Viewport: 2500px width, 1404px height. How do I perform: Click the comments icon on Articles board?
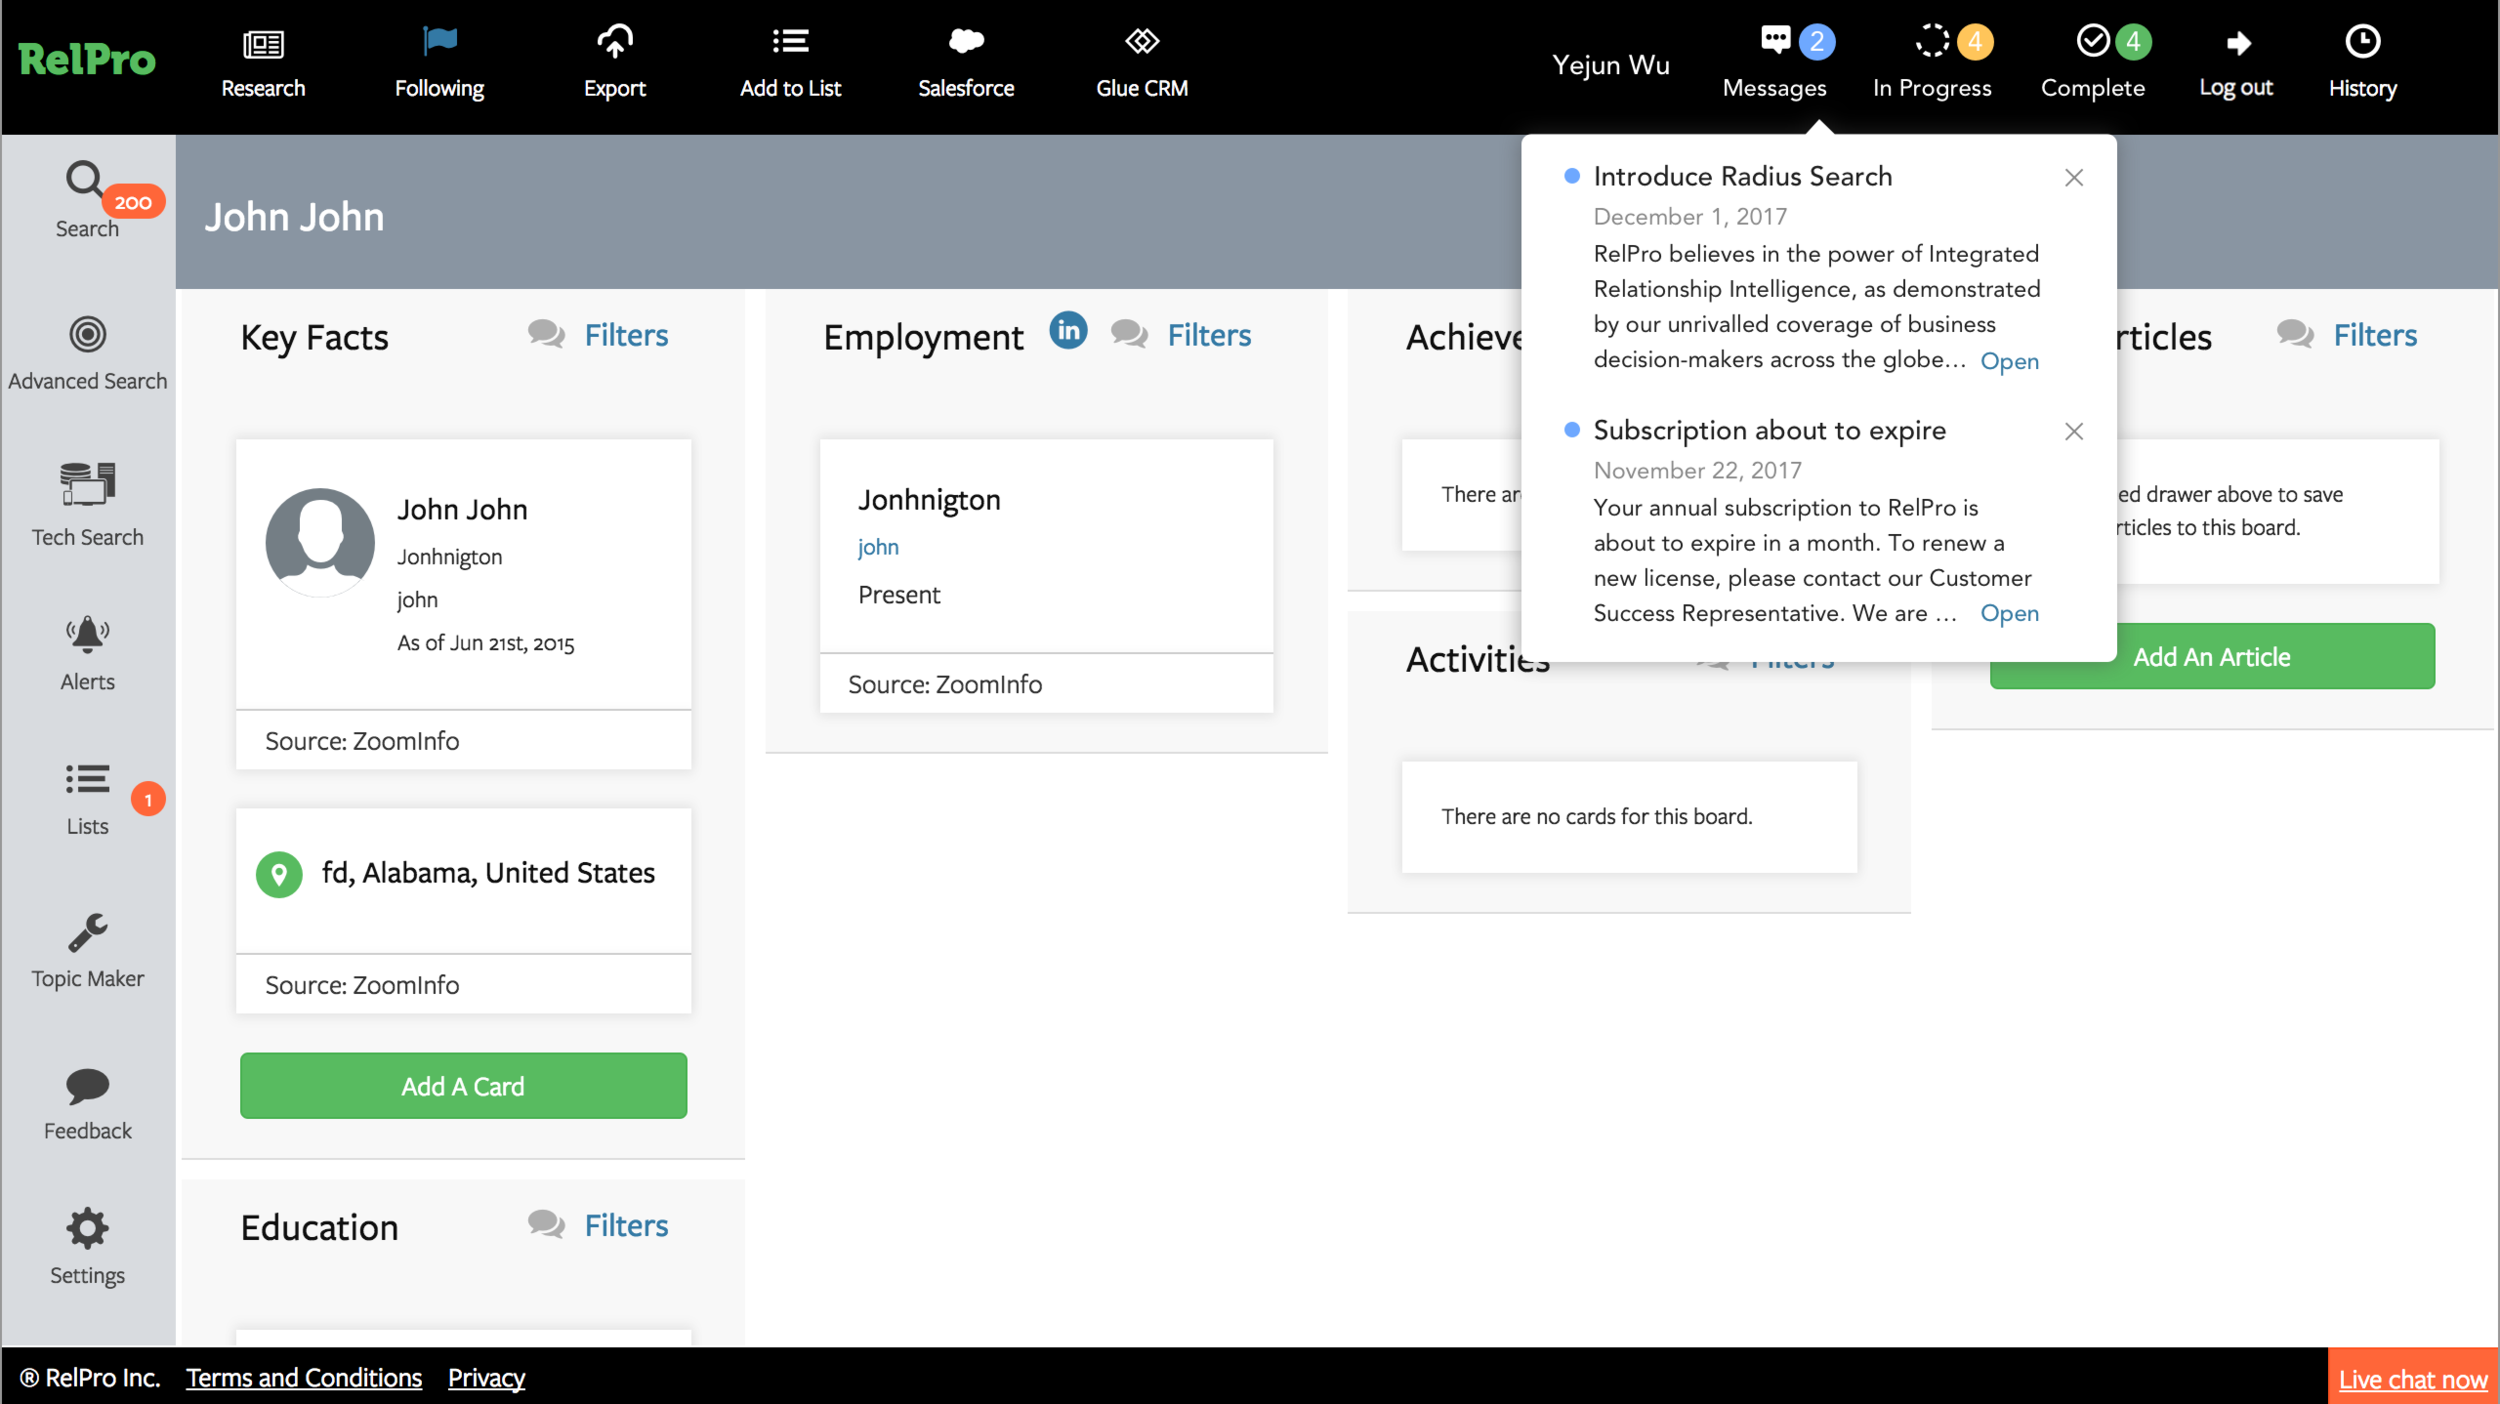(2295, 334)
